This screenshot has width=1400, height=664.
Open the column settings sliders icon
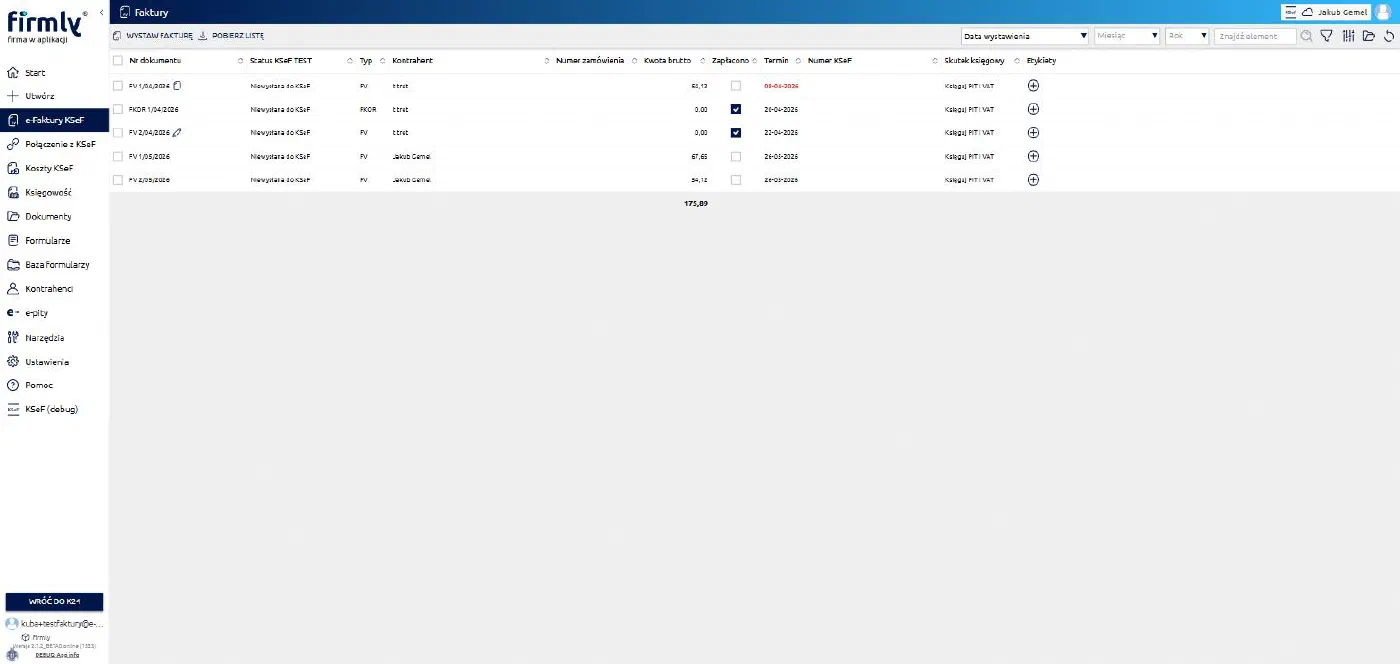click(1348, 36)
